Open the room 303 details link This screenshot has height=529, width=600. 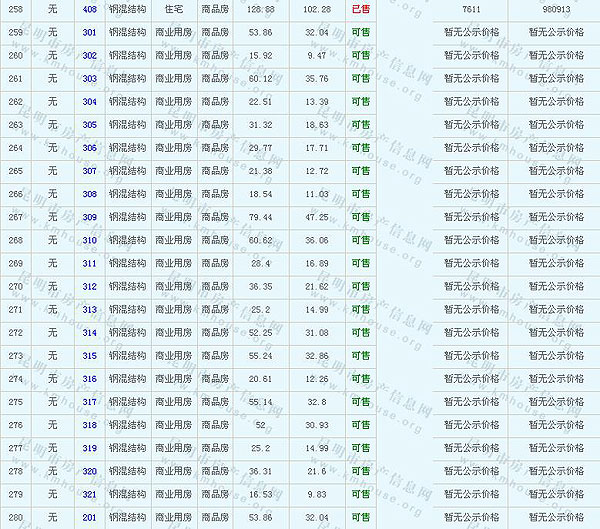coord(90,79)
